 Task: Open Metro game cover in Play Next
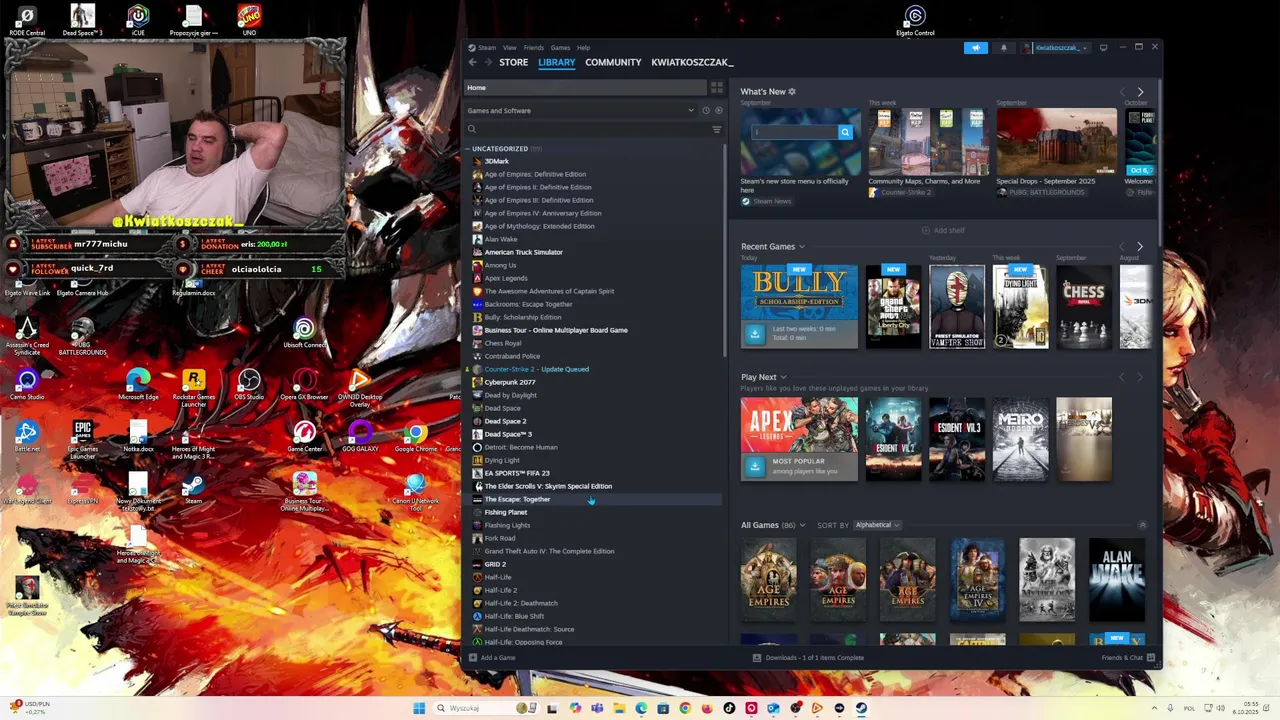click(x=1020, y=439)
